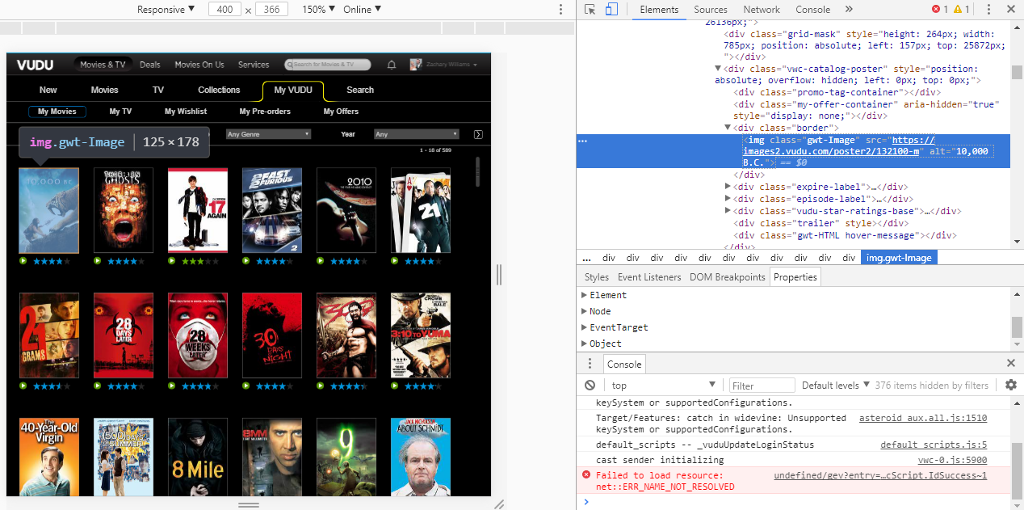Expand the Object properties section

coord(584,343)
